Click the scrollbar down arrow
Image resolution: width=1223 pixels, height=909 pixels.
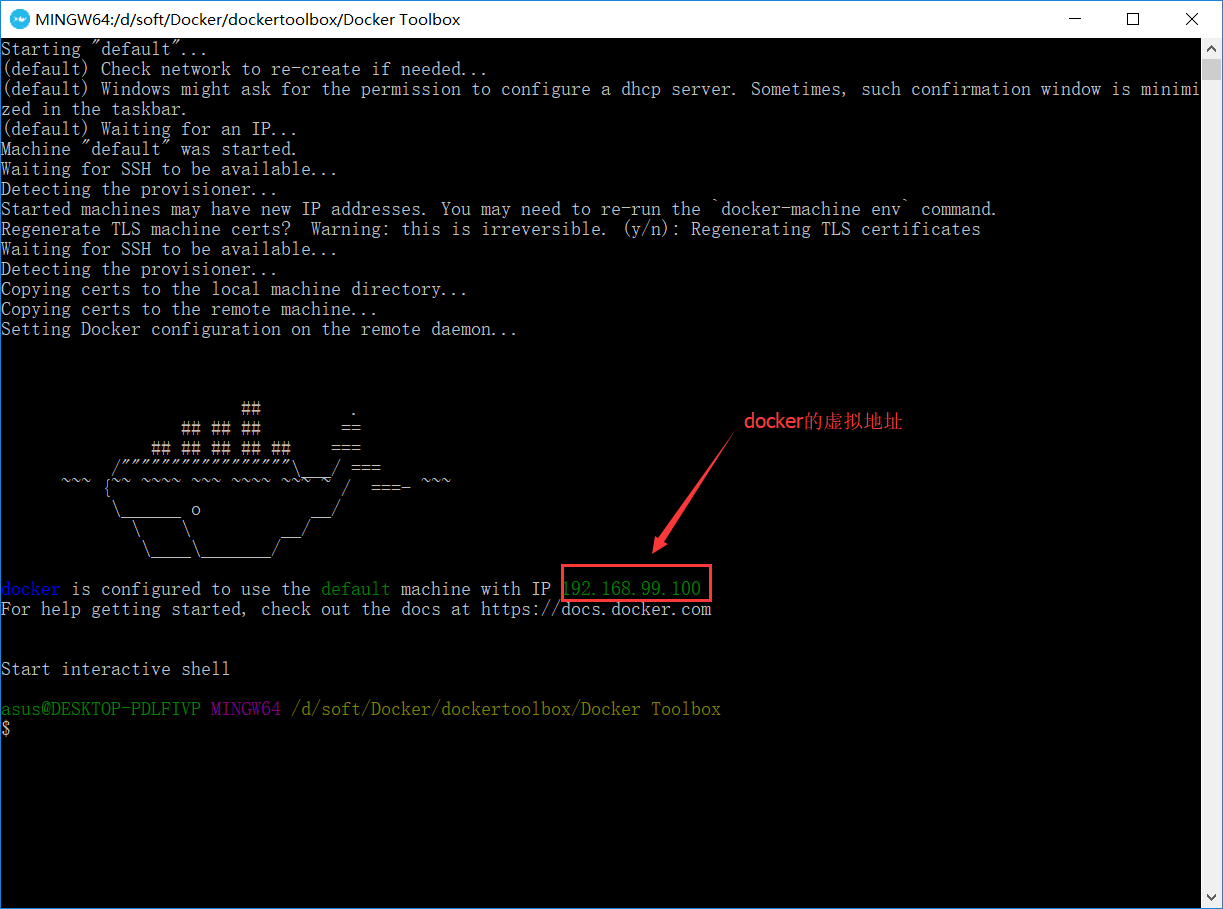pyautogui.click(x=1212, y=899)
